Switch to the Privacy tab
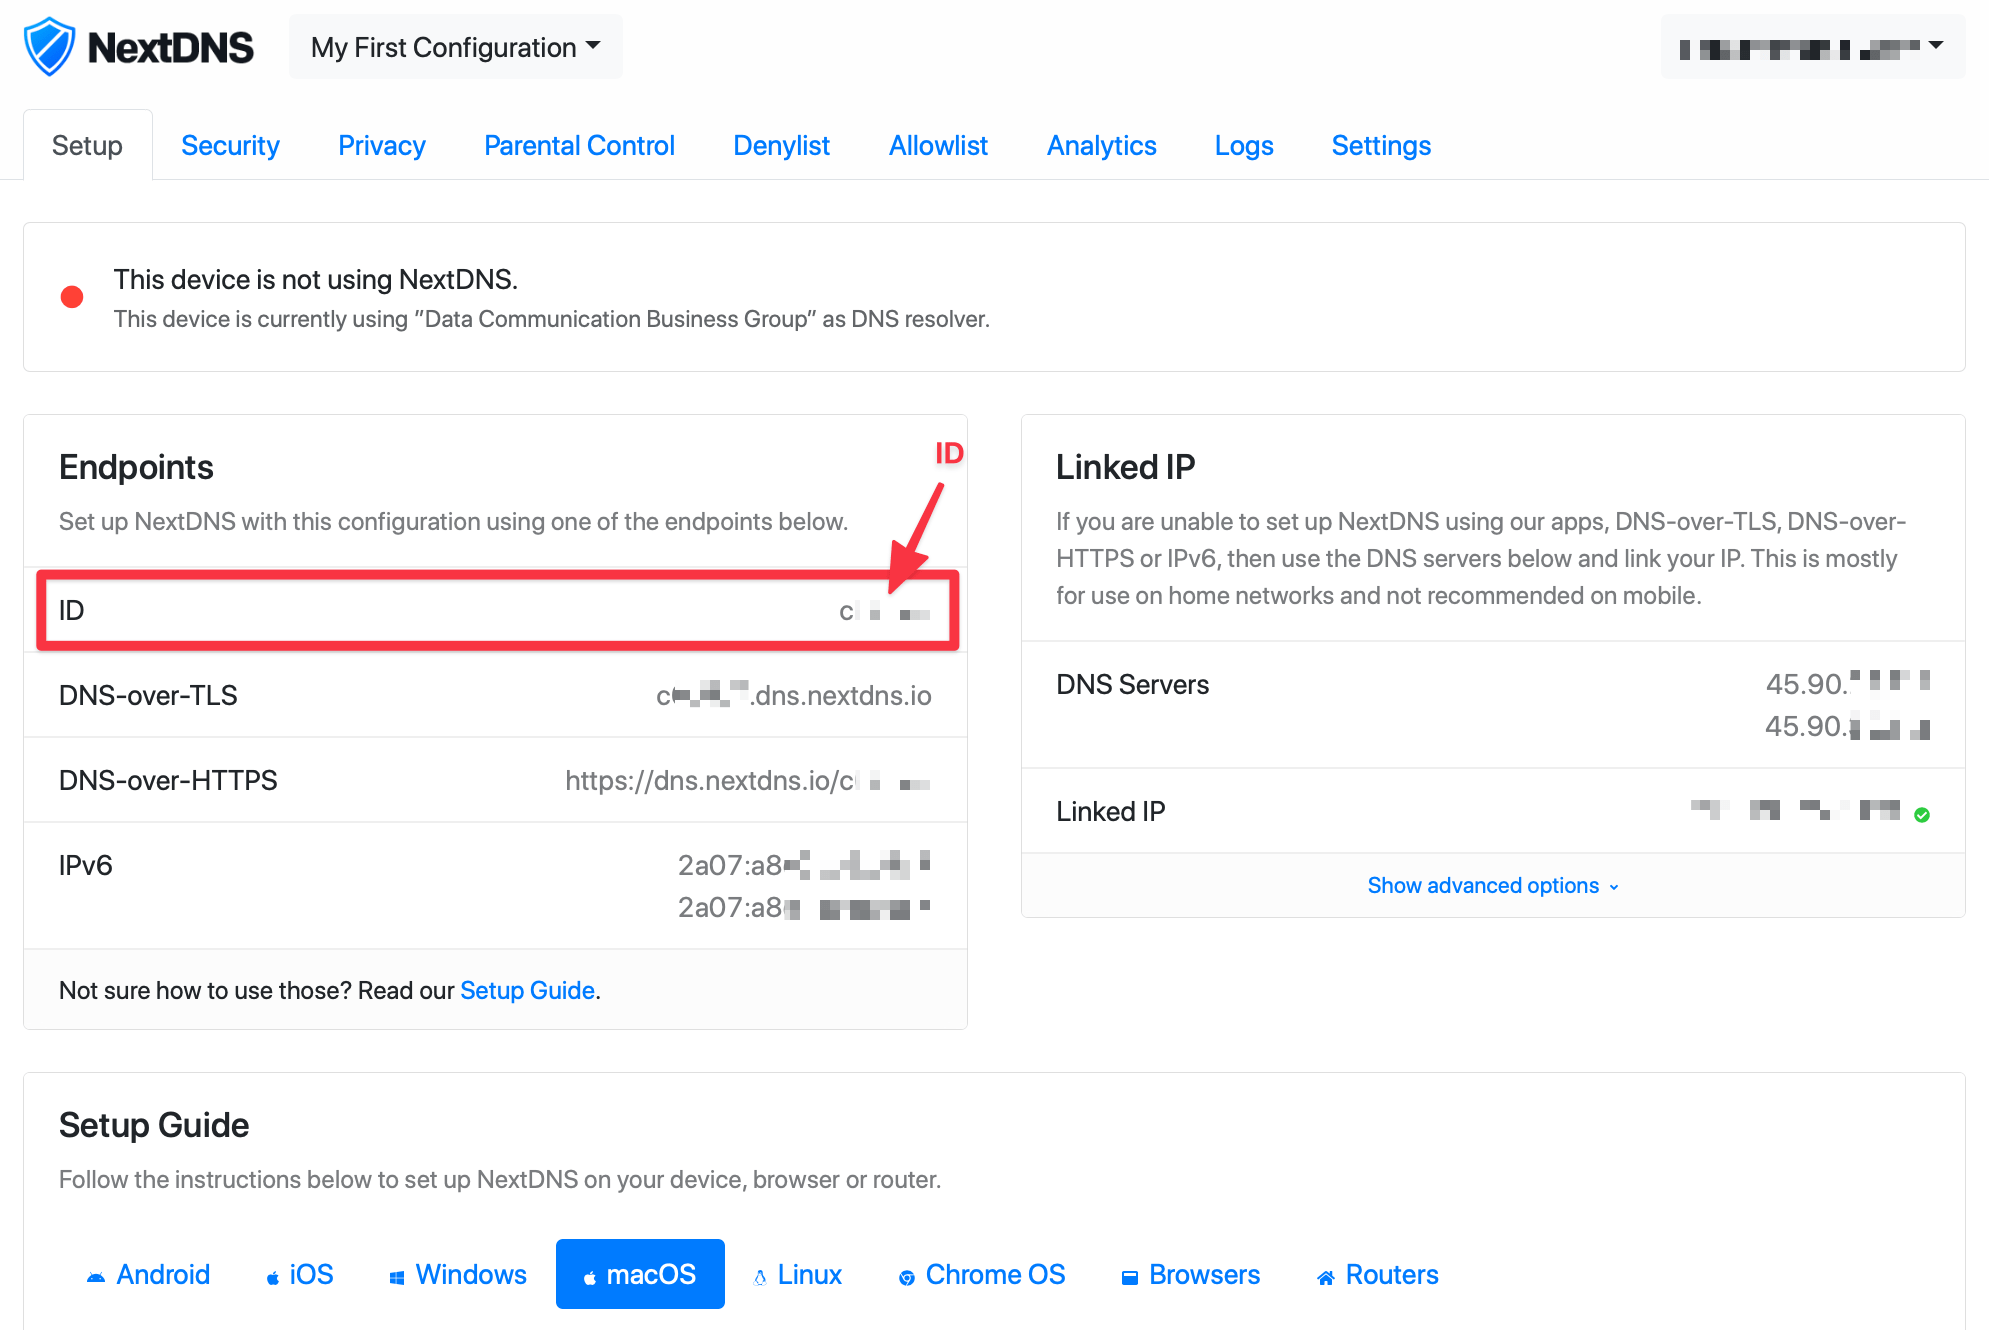Image resolution: width=1989 pixels, height=1330 pixels. pyautogui.click(x=382, y=145)
